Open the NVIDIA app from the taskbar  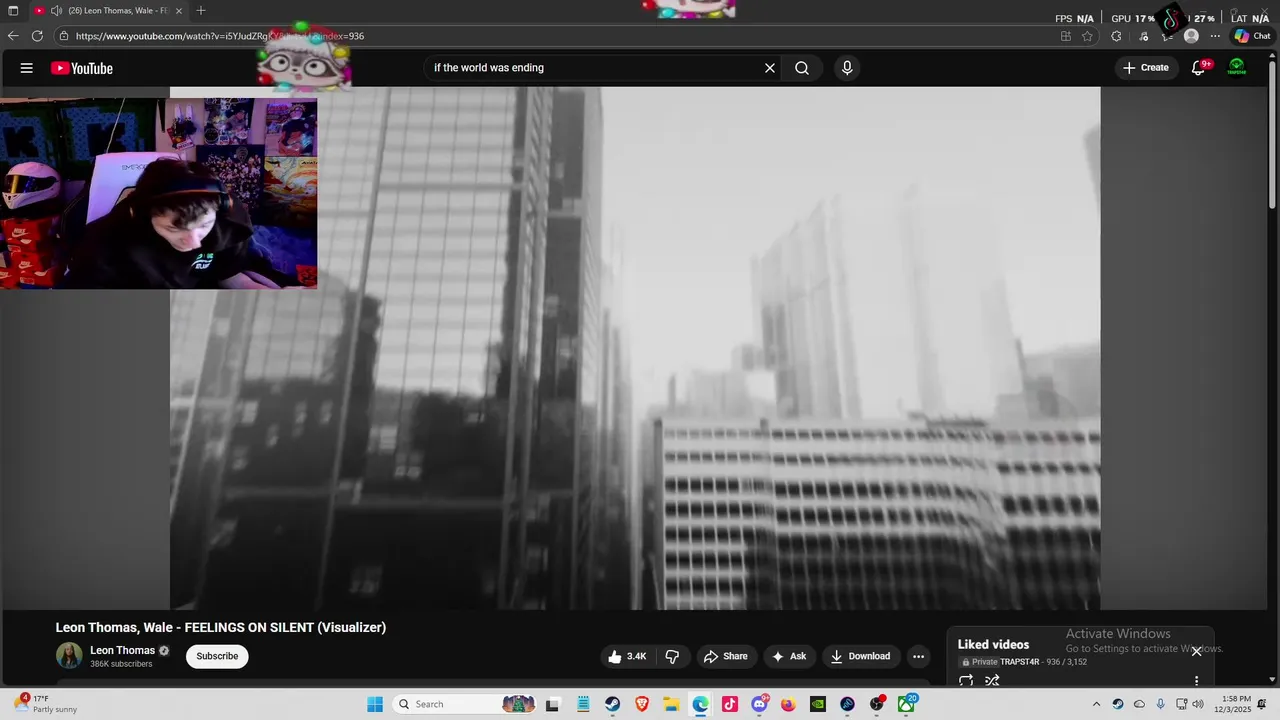817,704
